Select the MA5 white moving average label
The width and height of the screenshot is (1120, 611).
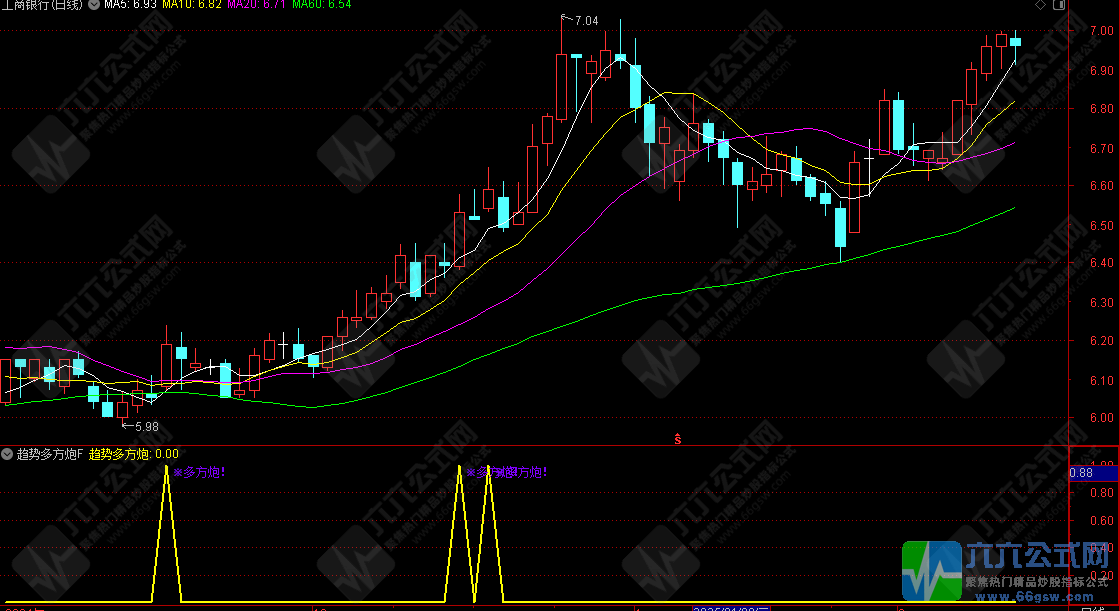pos(130,6)
